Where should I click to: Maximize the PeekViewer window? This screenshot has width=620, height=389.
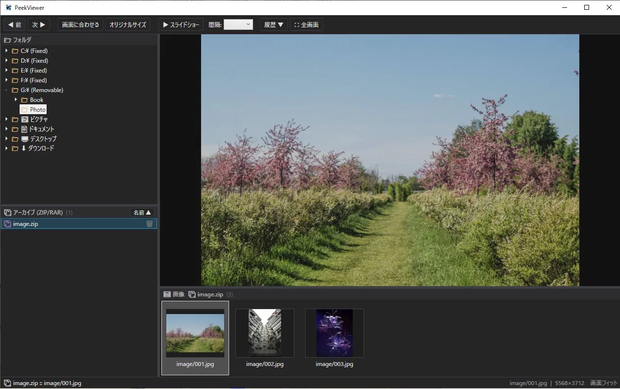586,8
